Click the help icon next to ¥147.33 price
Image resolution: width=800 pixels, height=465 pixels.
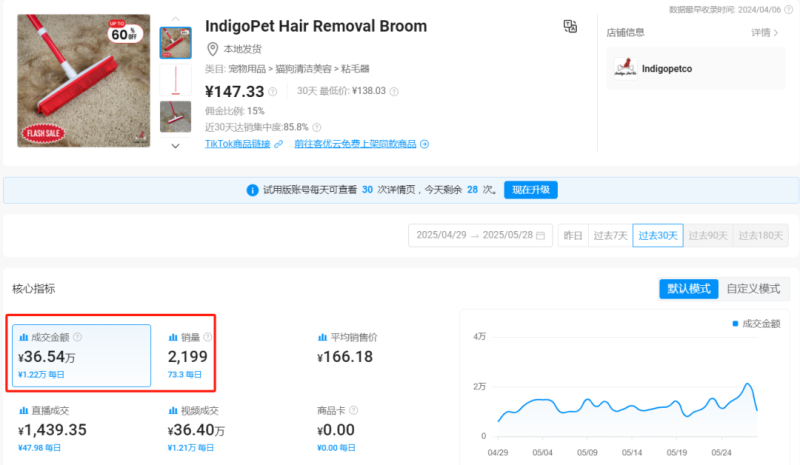click(272, 92)
